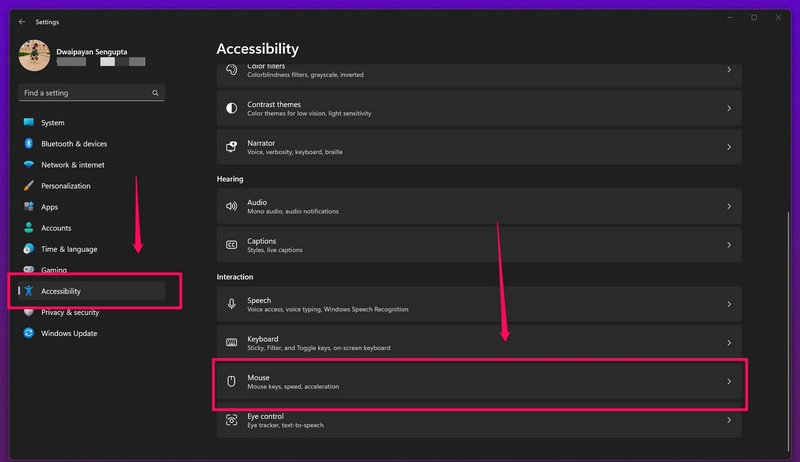Click the Eye control icon
The height and width of the screenshot is (462, 800).
tap(231, 420)
